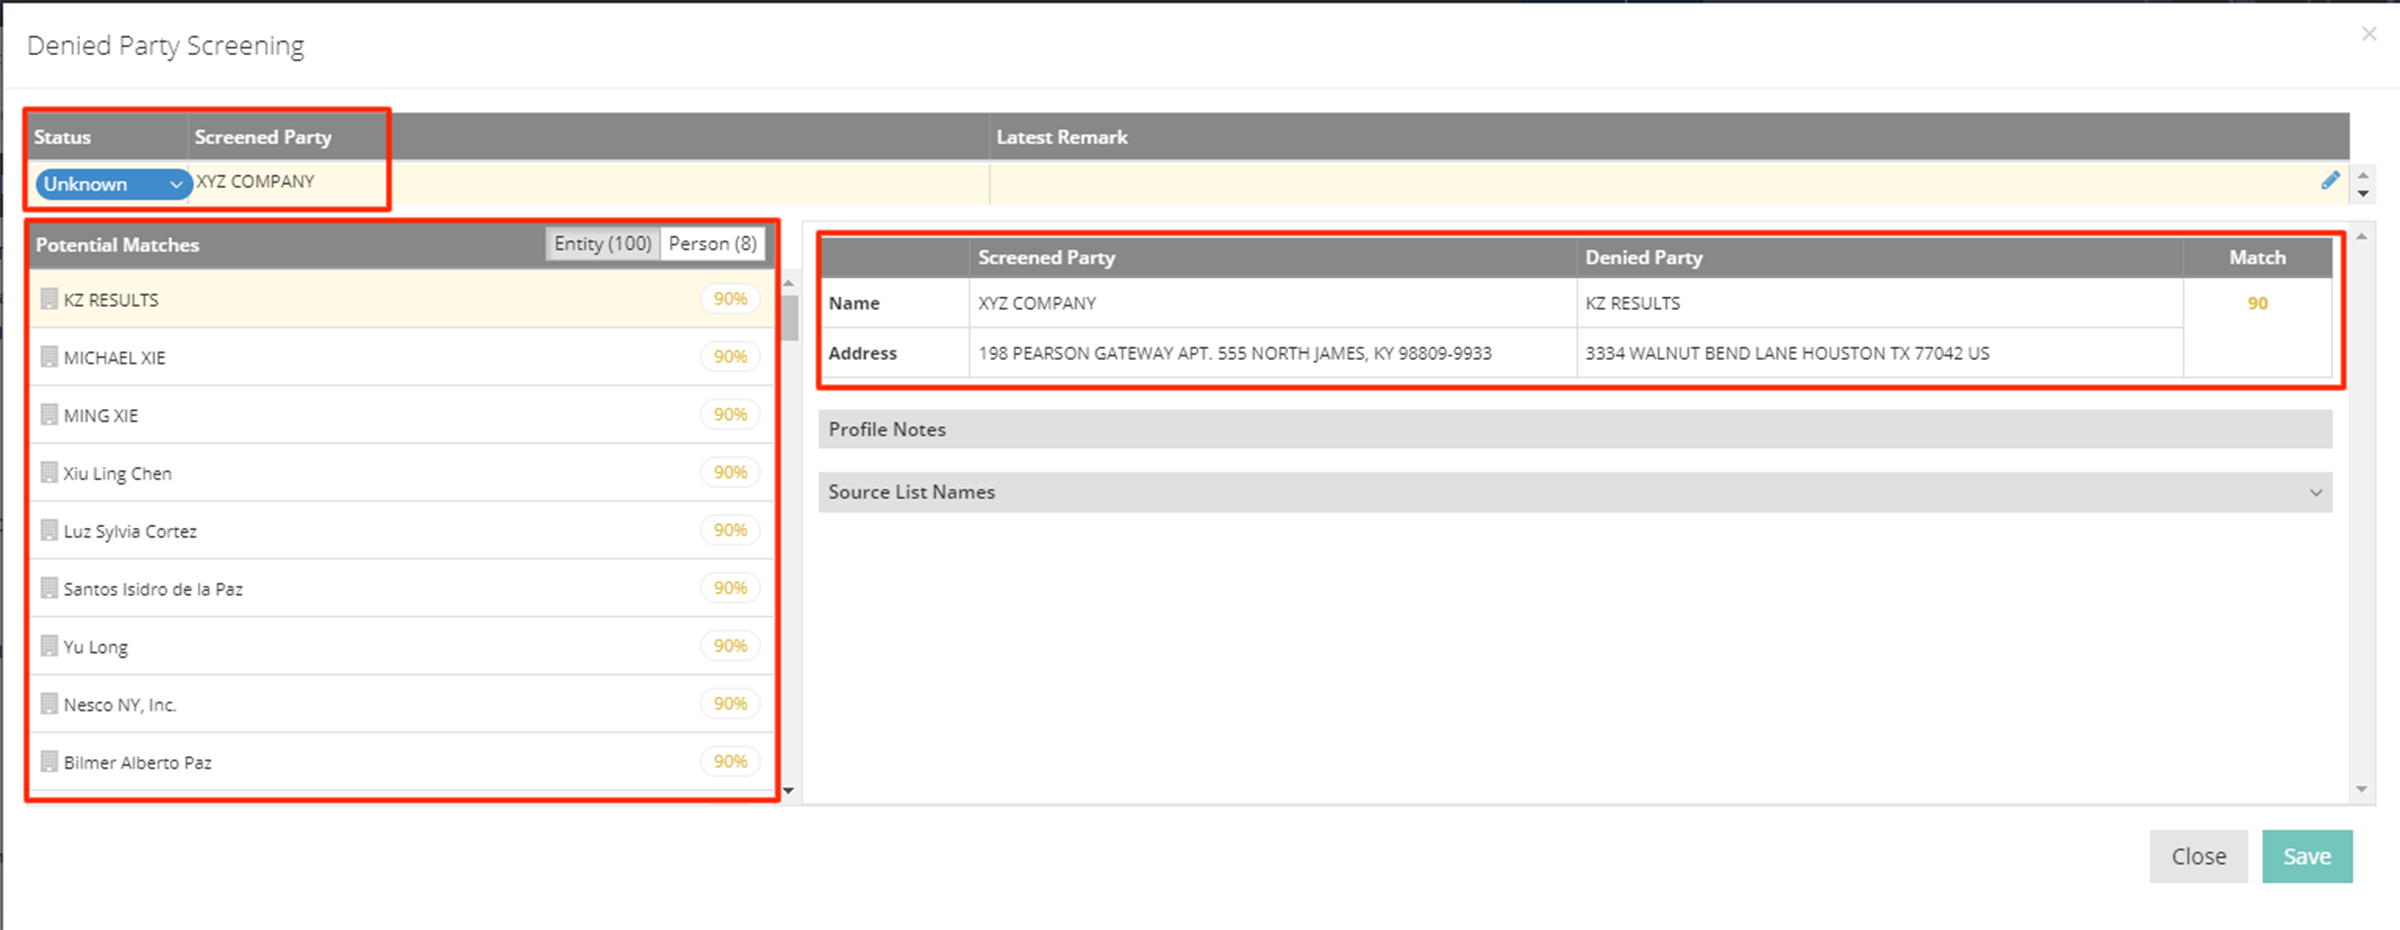This screenshot has height=930, width=2400.
Task: Switch to the Person (8) tab
Action: [712, 244]
